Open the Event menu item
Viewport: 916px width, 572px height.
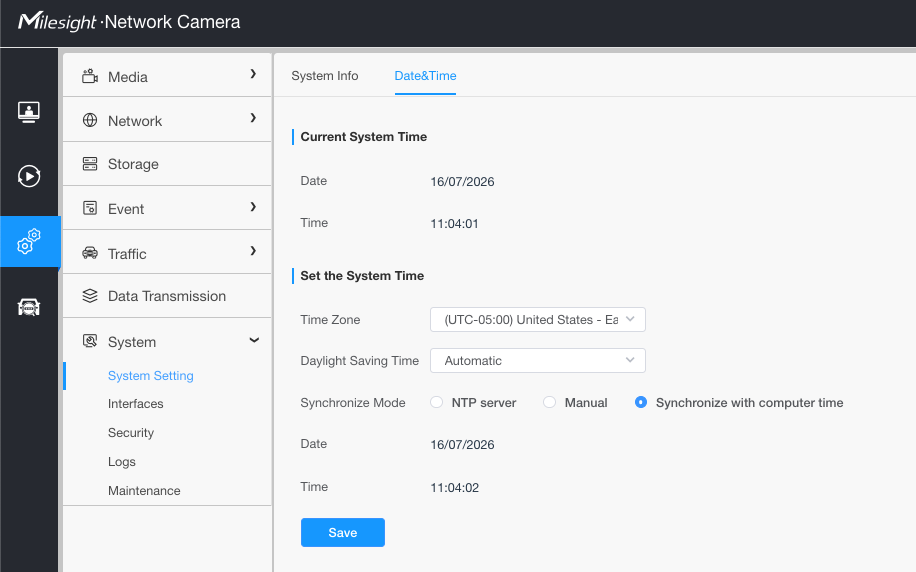pyautogui.click(x=167, y=208)
